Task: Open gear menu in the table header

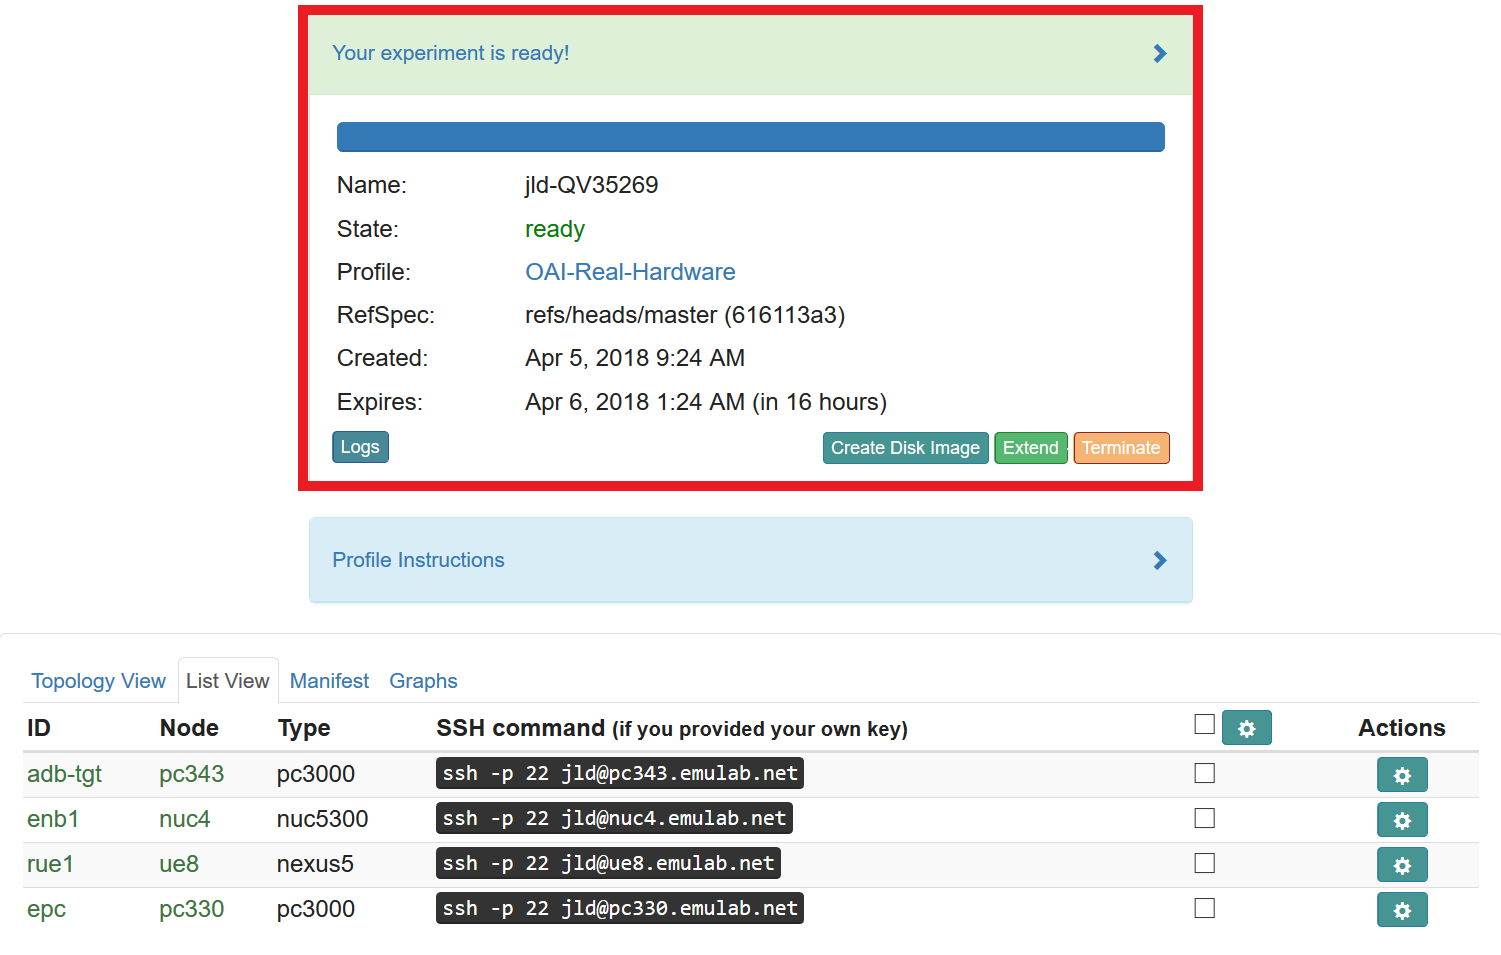Action: tap(1246, 728)
